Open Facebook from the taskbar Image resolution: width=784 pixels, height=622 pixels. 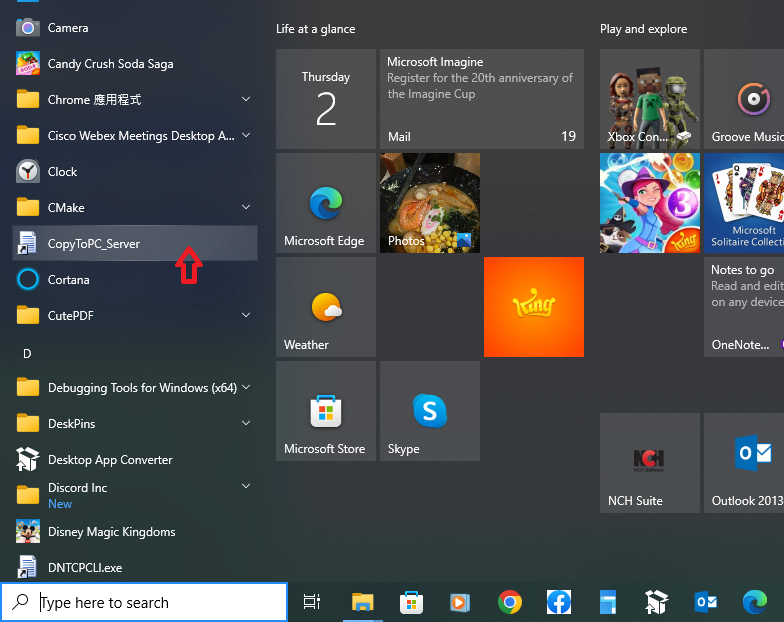pyautogui.click(x=558, y=602)
